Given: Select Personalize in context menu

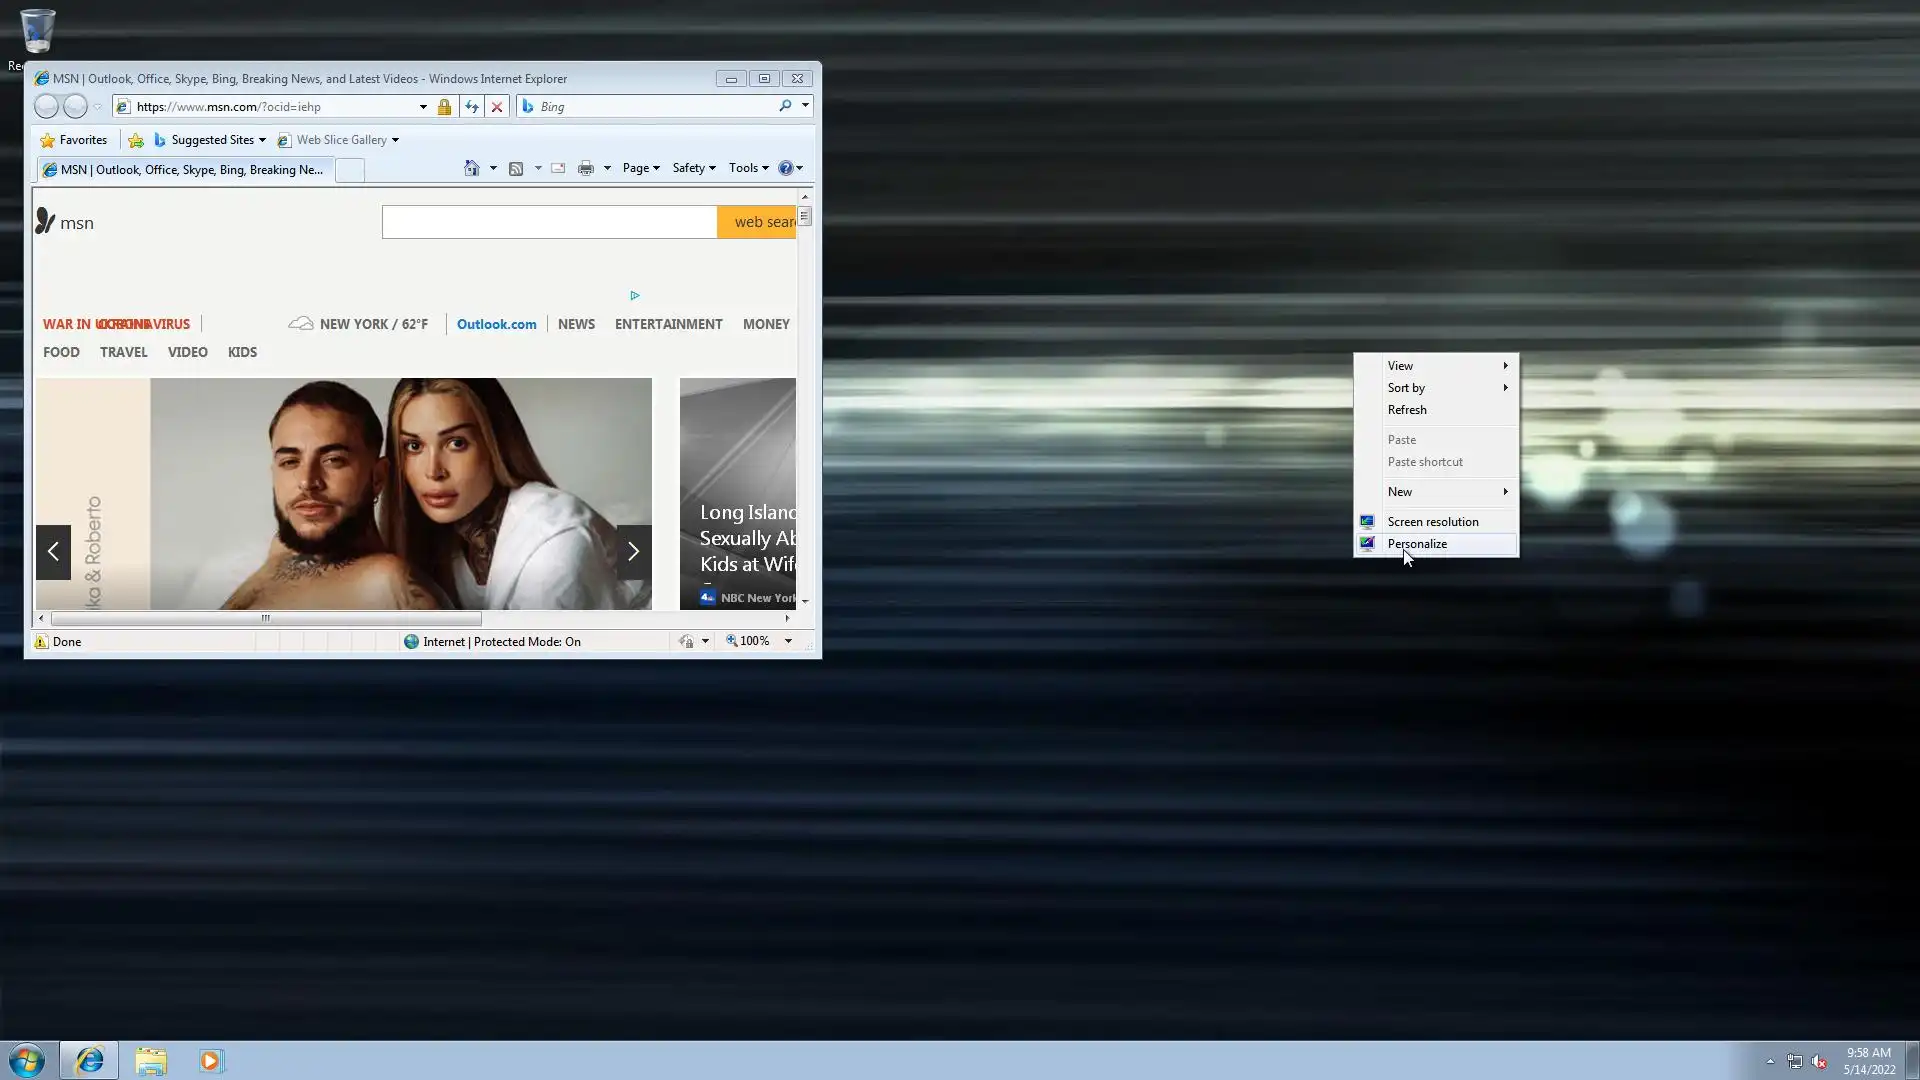Looking at the screenshot, I should coord(1417,544).
